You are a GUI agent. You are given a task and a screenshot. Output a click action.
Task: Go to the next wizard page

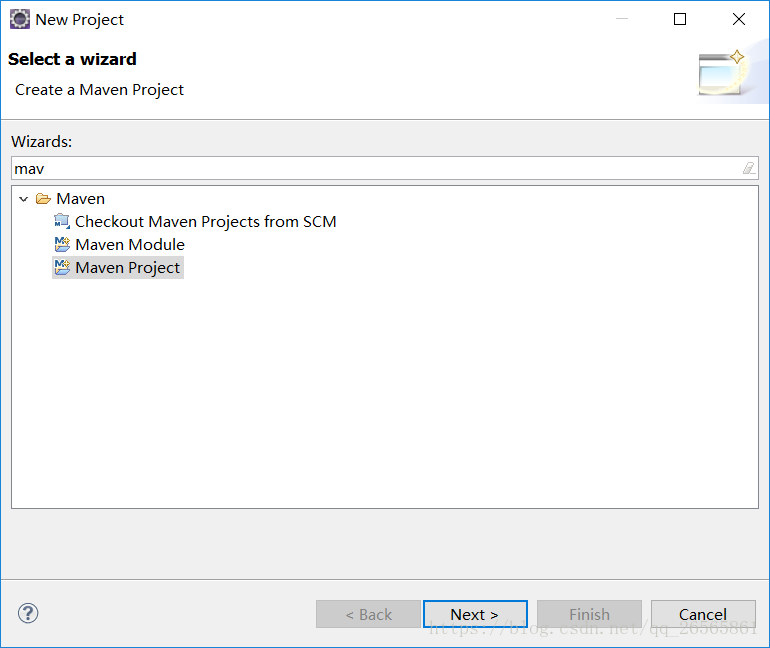475,614
